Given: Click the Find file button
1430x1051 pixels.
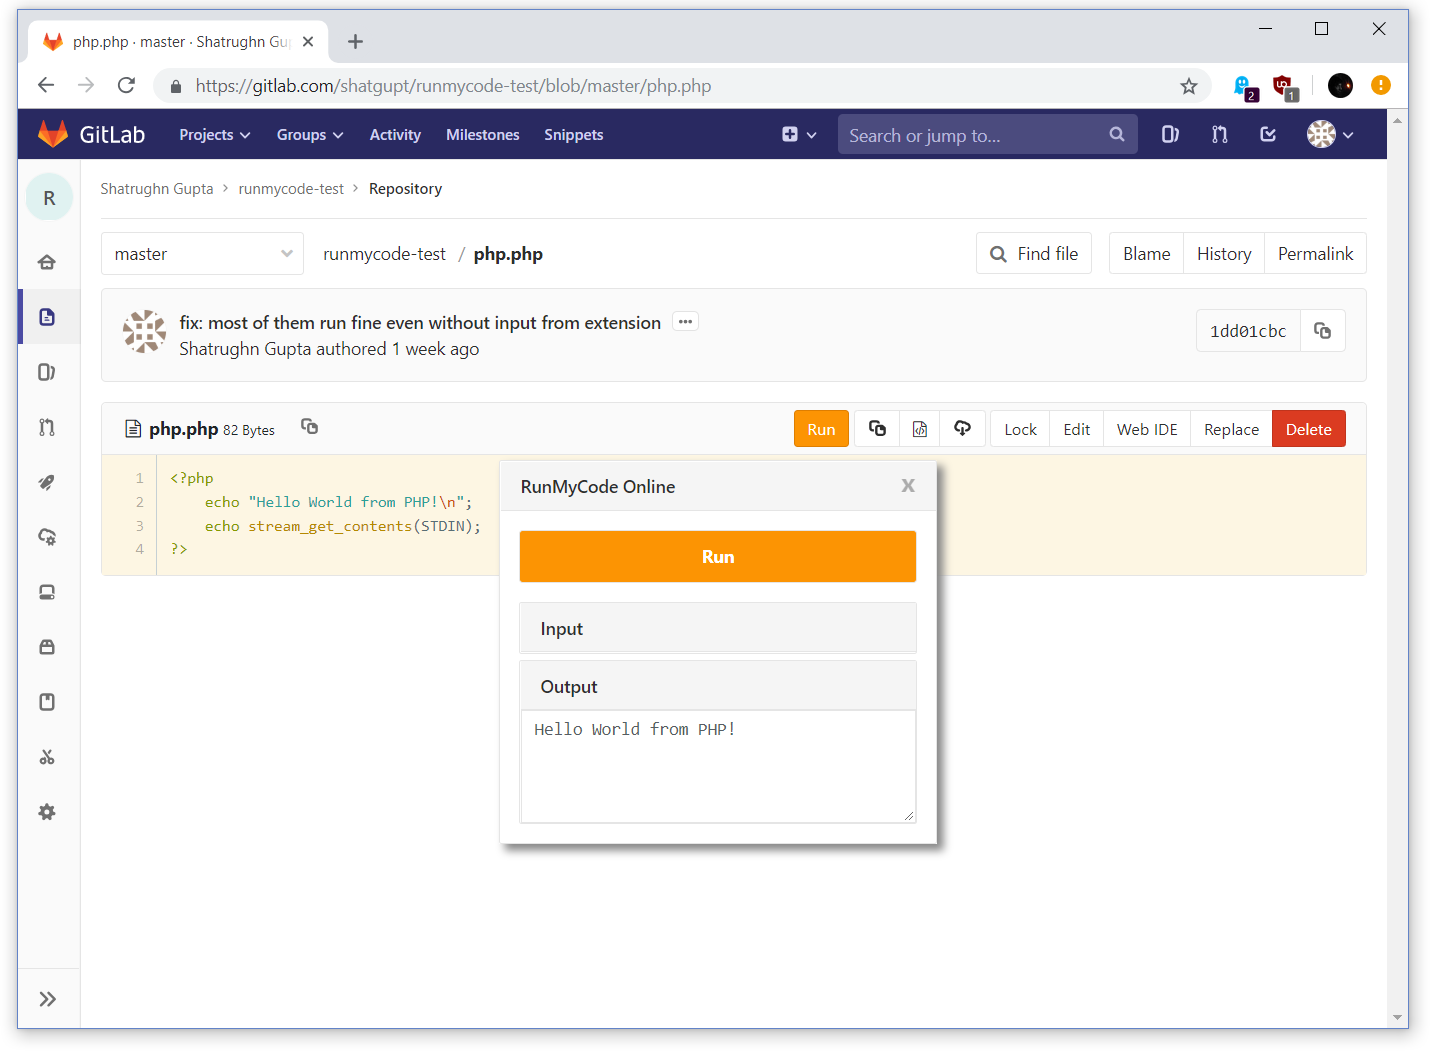Looking at the screenshot, I should coord(1034,254).
